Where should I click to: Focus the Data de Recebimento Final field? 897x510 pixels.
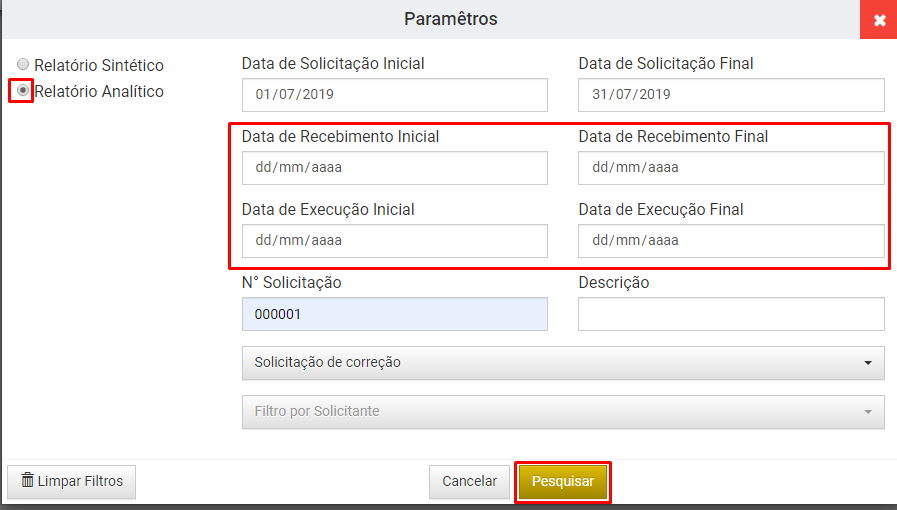click(731, 168)
